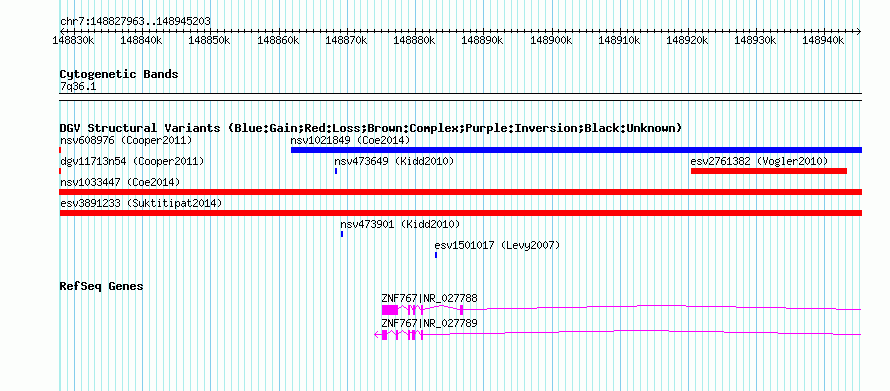Open the dgv11713n54 (Cooper2011) label
The height and width of the screenshot is (391, 890).
[132, 161]
